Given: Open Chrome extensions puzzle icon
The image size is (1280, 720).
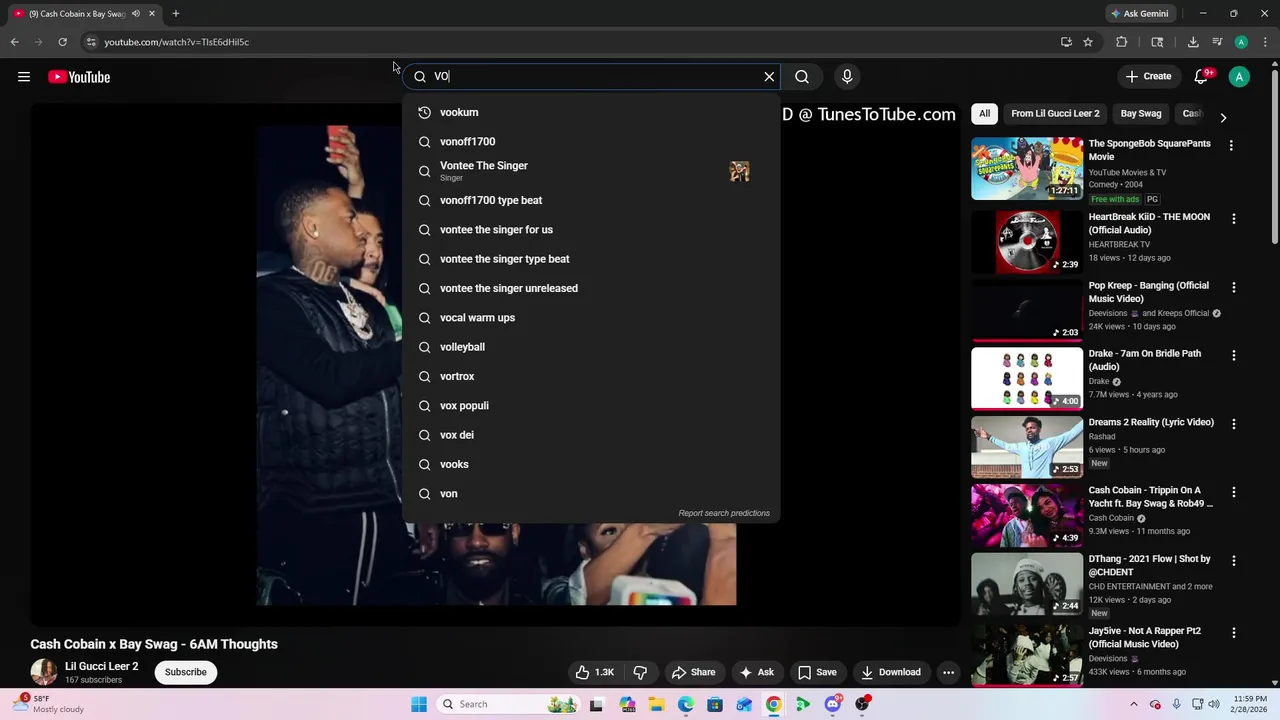Looking at the screenshot, I should point(1121,42).
